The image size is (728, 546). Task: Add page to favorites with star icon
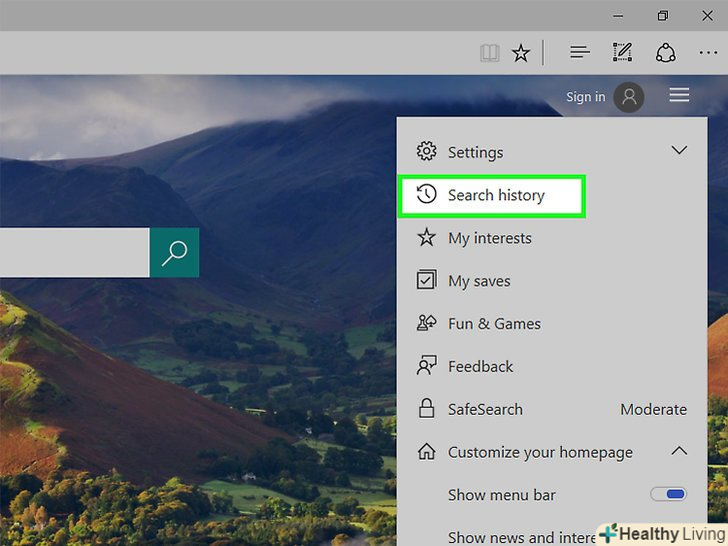[x=521, y=53]
